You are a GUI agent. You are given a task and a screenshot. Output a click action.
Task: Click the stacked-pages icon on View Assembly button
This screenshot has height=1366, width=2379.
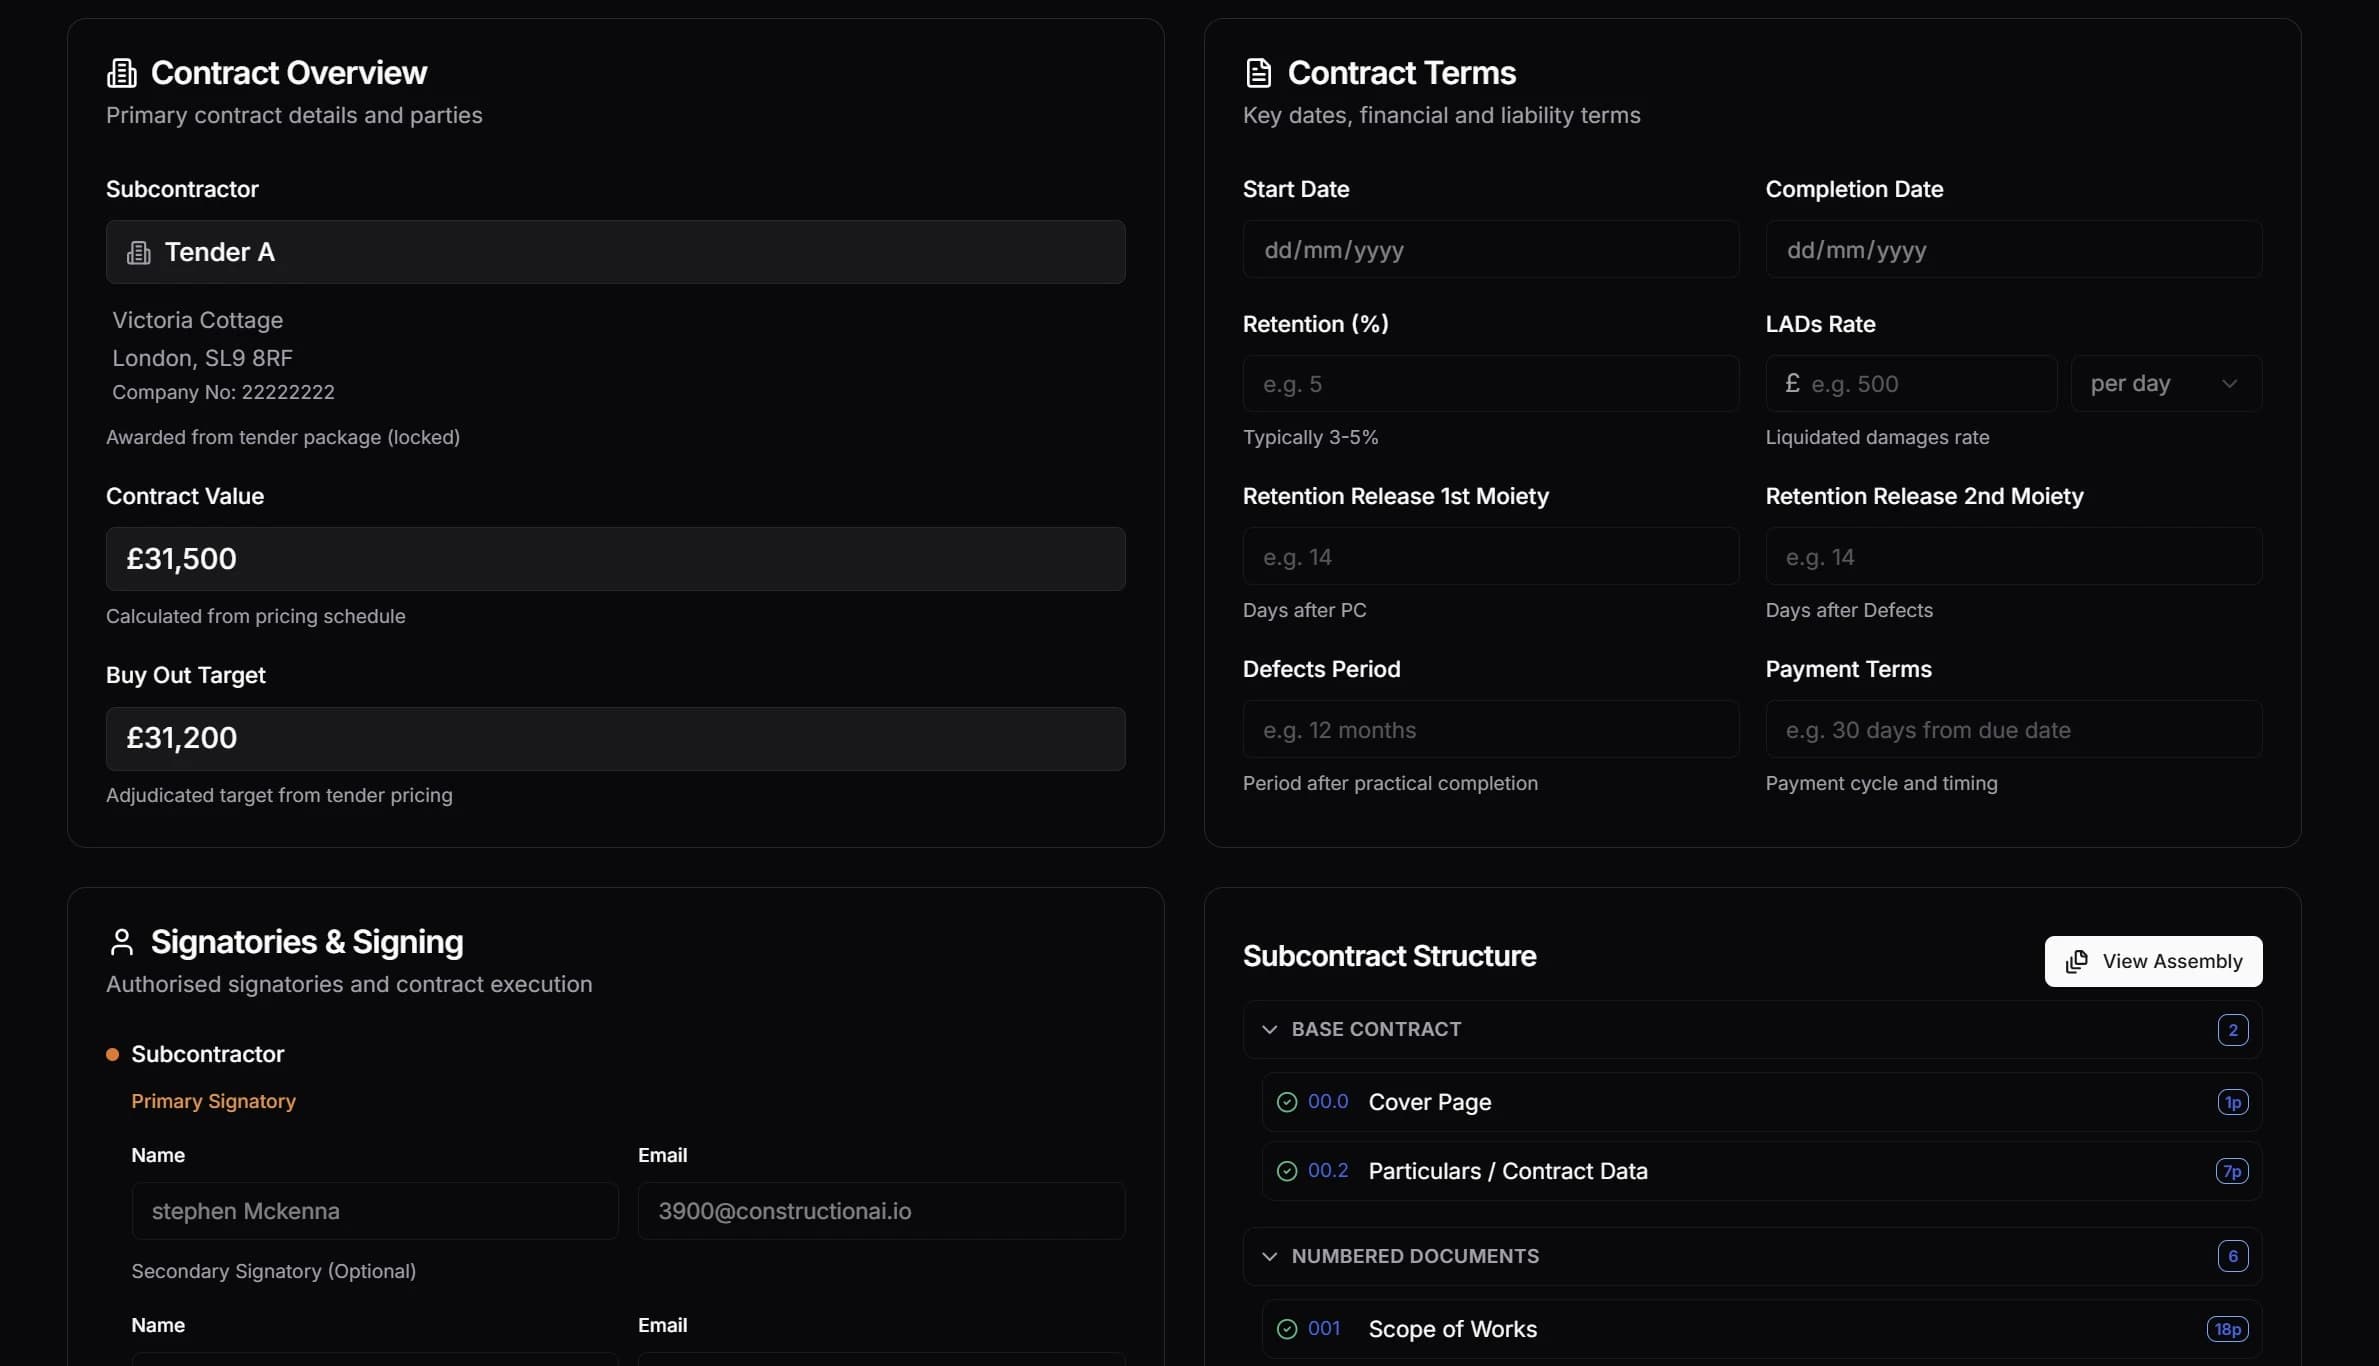(2077, 961)
